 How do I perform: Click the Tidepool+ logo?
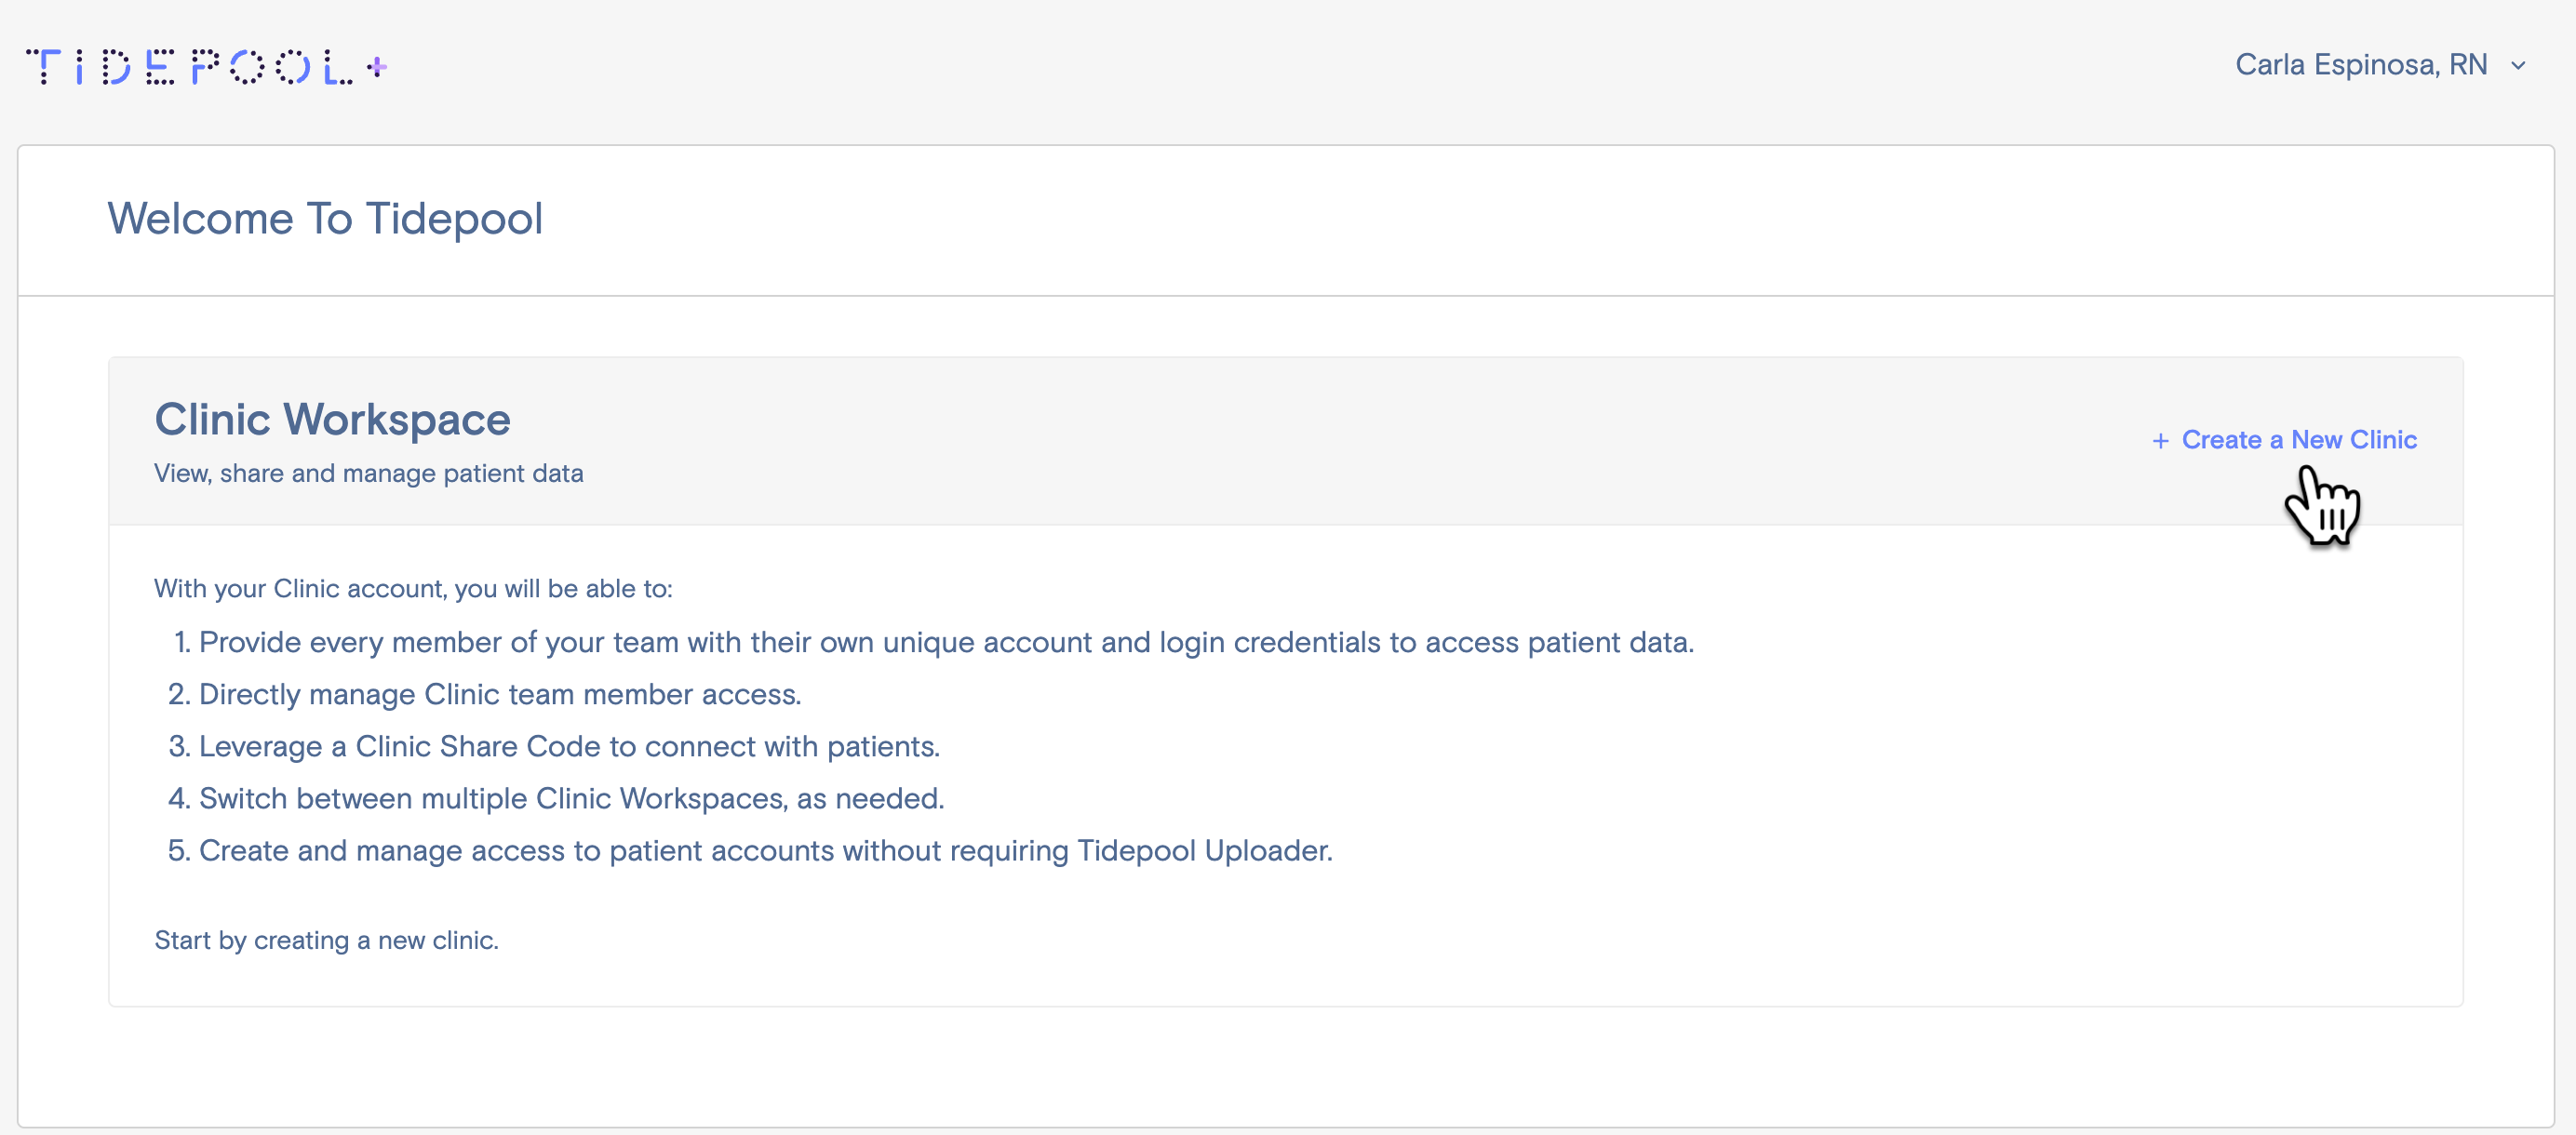point(207,66)
